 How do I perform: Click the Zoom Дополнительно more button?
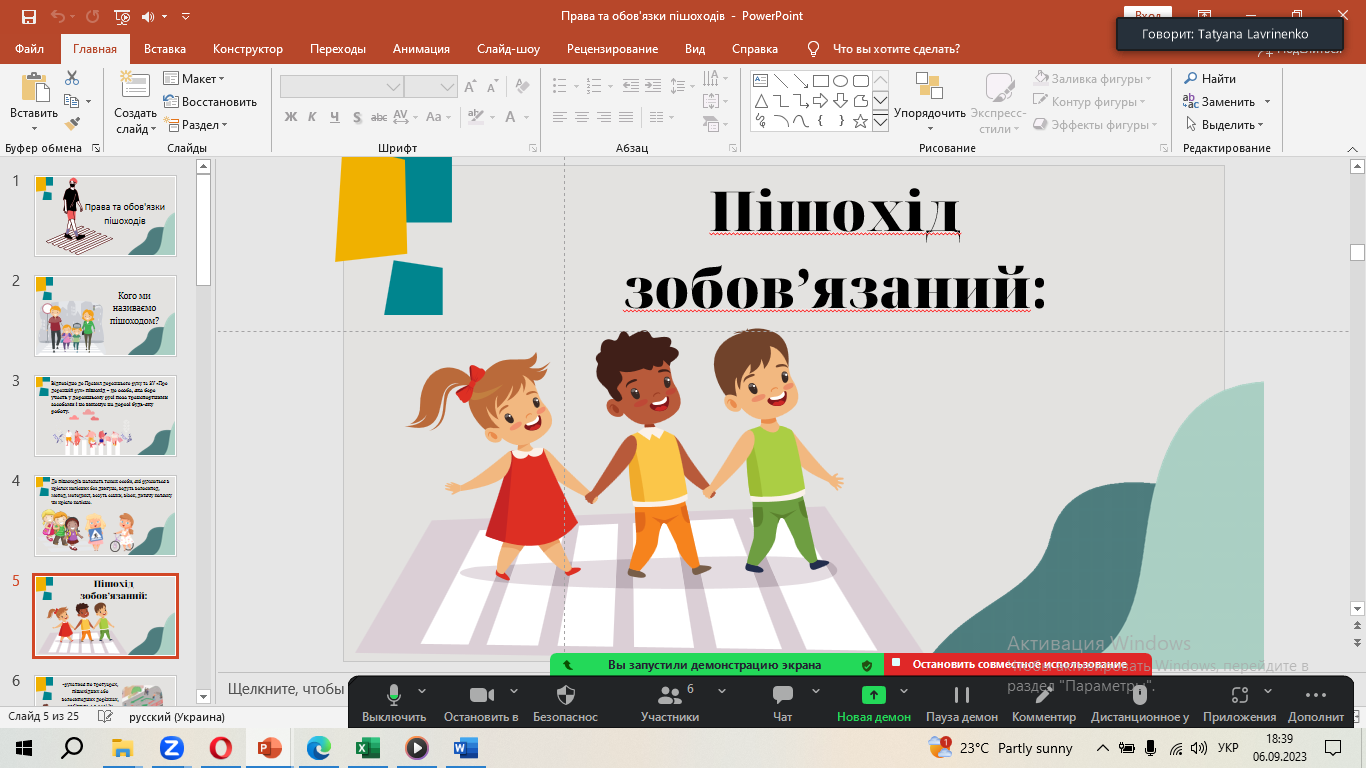tap(1316, 702)
